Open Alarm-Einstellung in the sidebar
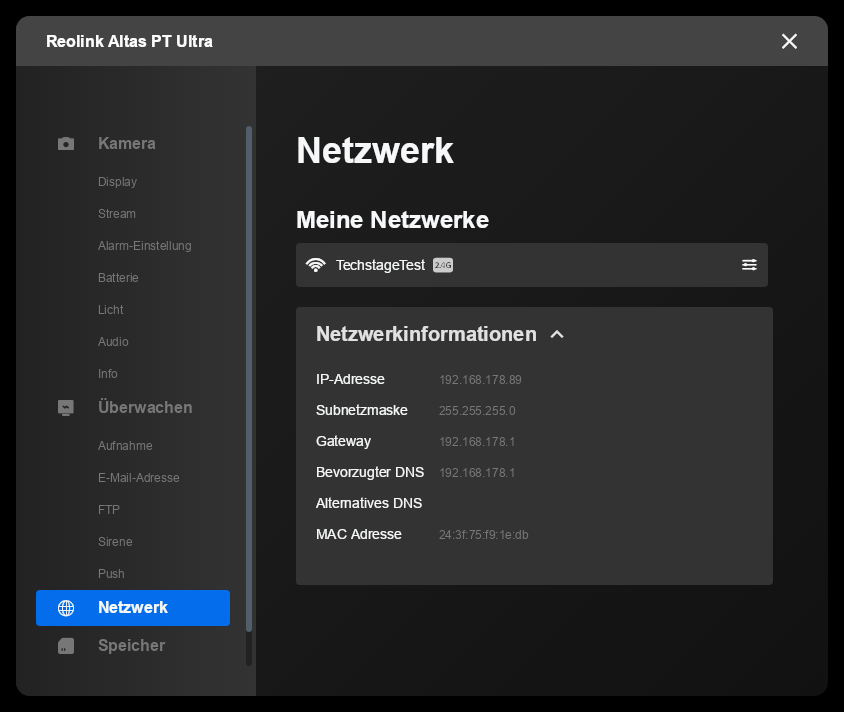The width and height of the screenshot is (844, 712). 144,246
